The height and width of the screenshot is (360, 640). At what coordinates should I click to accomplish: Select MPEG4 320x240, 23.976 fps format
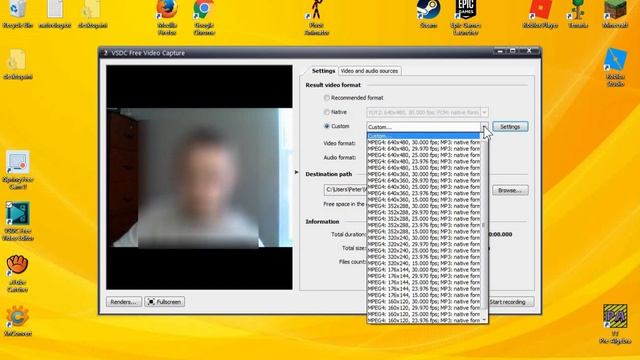[x=423, y=257]
